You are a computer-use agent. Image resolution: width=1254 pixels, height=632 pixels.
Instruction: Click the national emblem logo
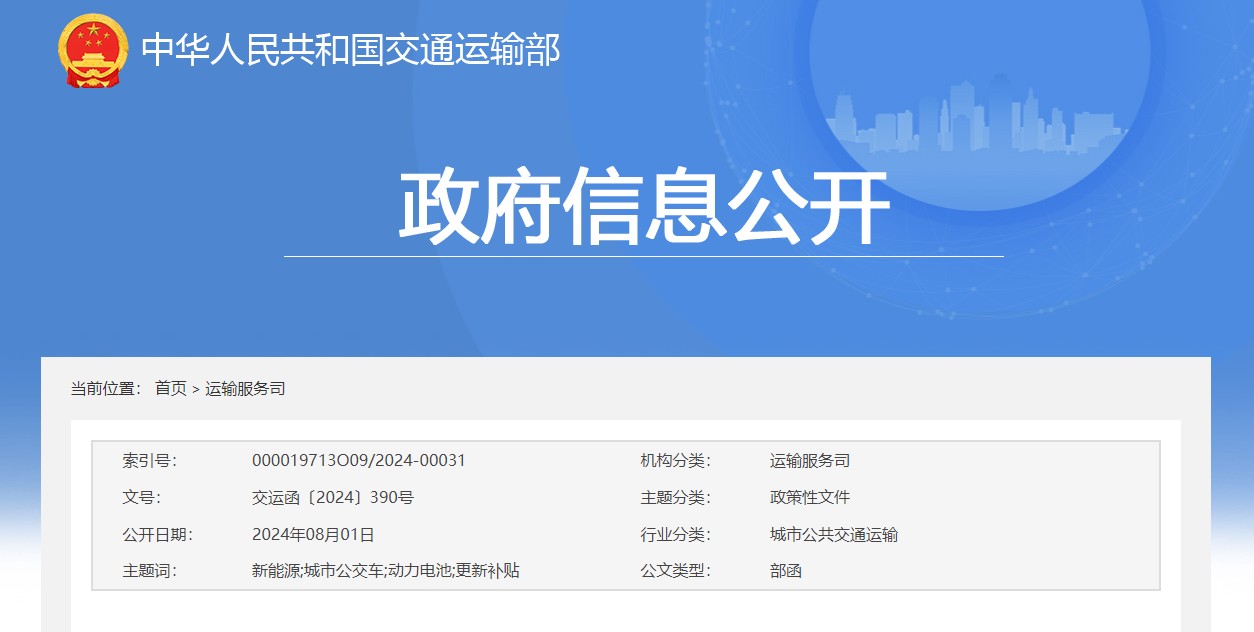[x=93, y=51]
